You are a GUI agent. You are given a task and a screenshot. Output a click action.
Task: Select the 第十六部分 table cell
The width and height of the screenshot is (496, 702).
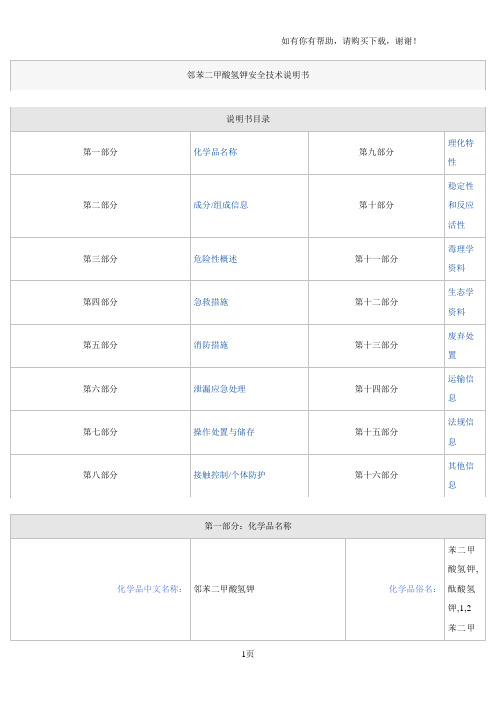[376, 475]
